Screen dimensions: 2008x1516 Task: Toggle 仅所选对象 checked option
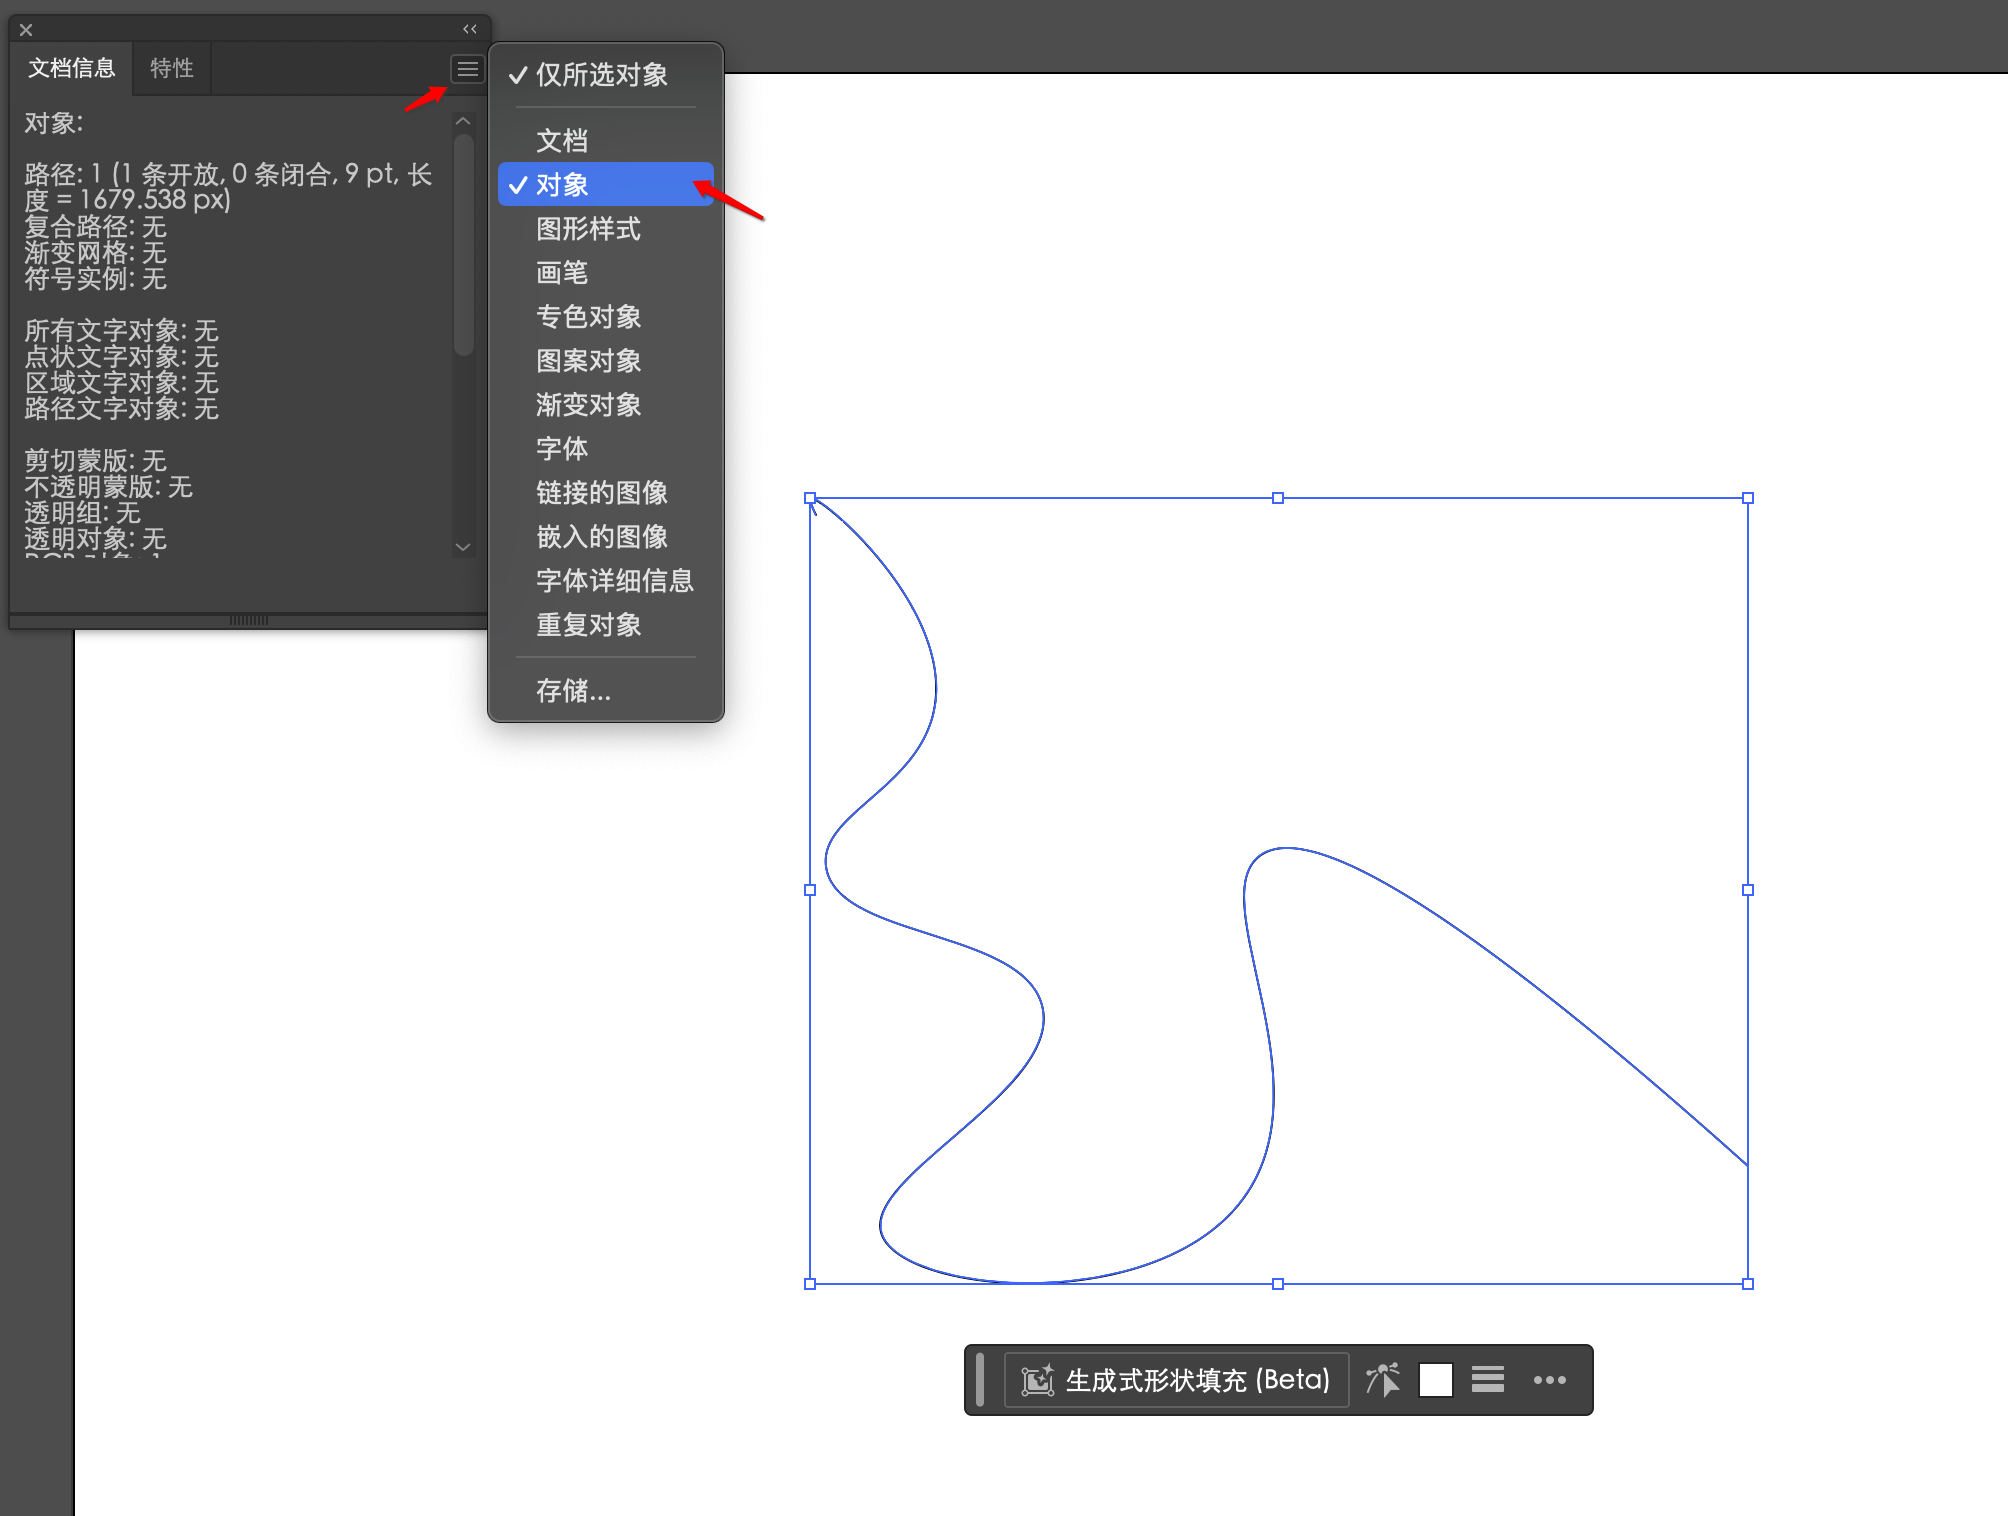pos(601,75)
